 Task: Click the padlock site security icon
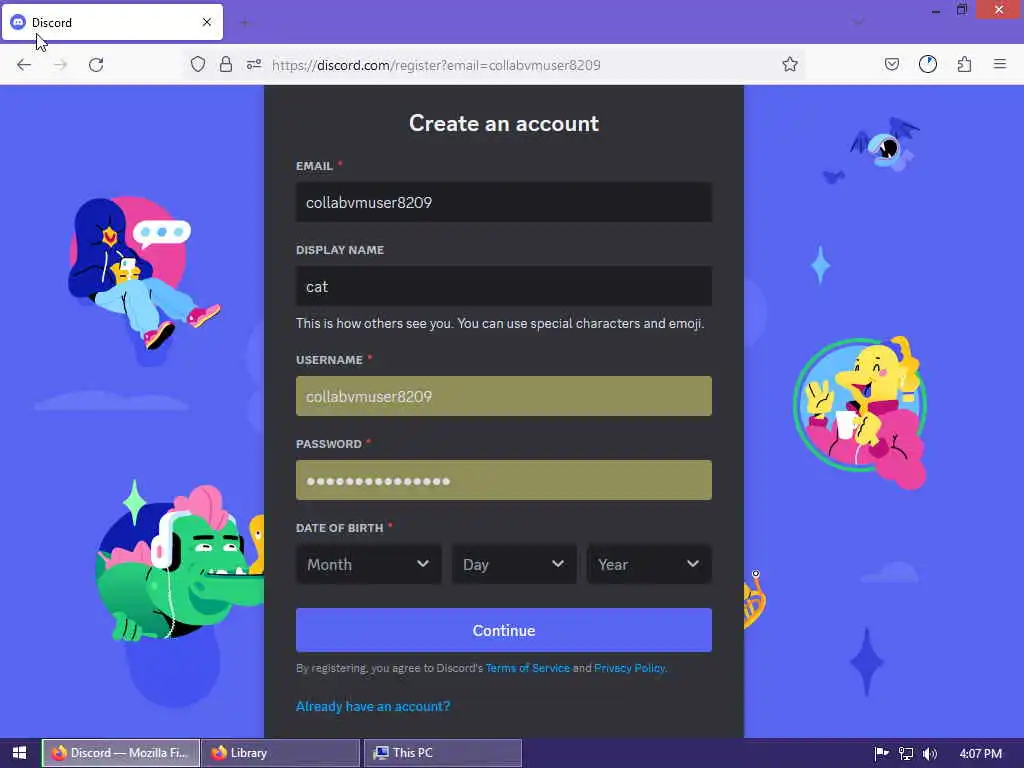tap(226, 64)
